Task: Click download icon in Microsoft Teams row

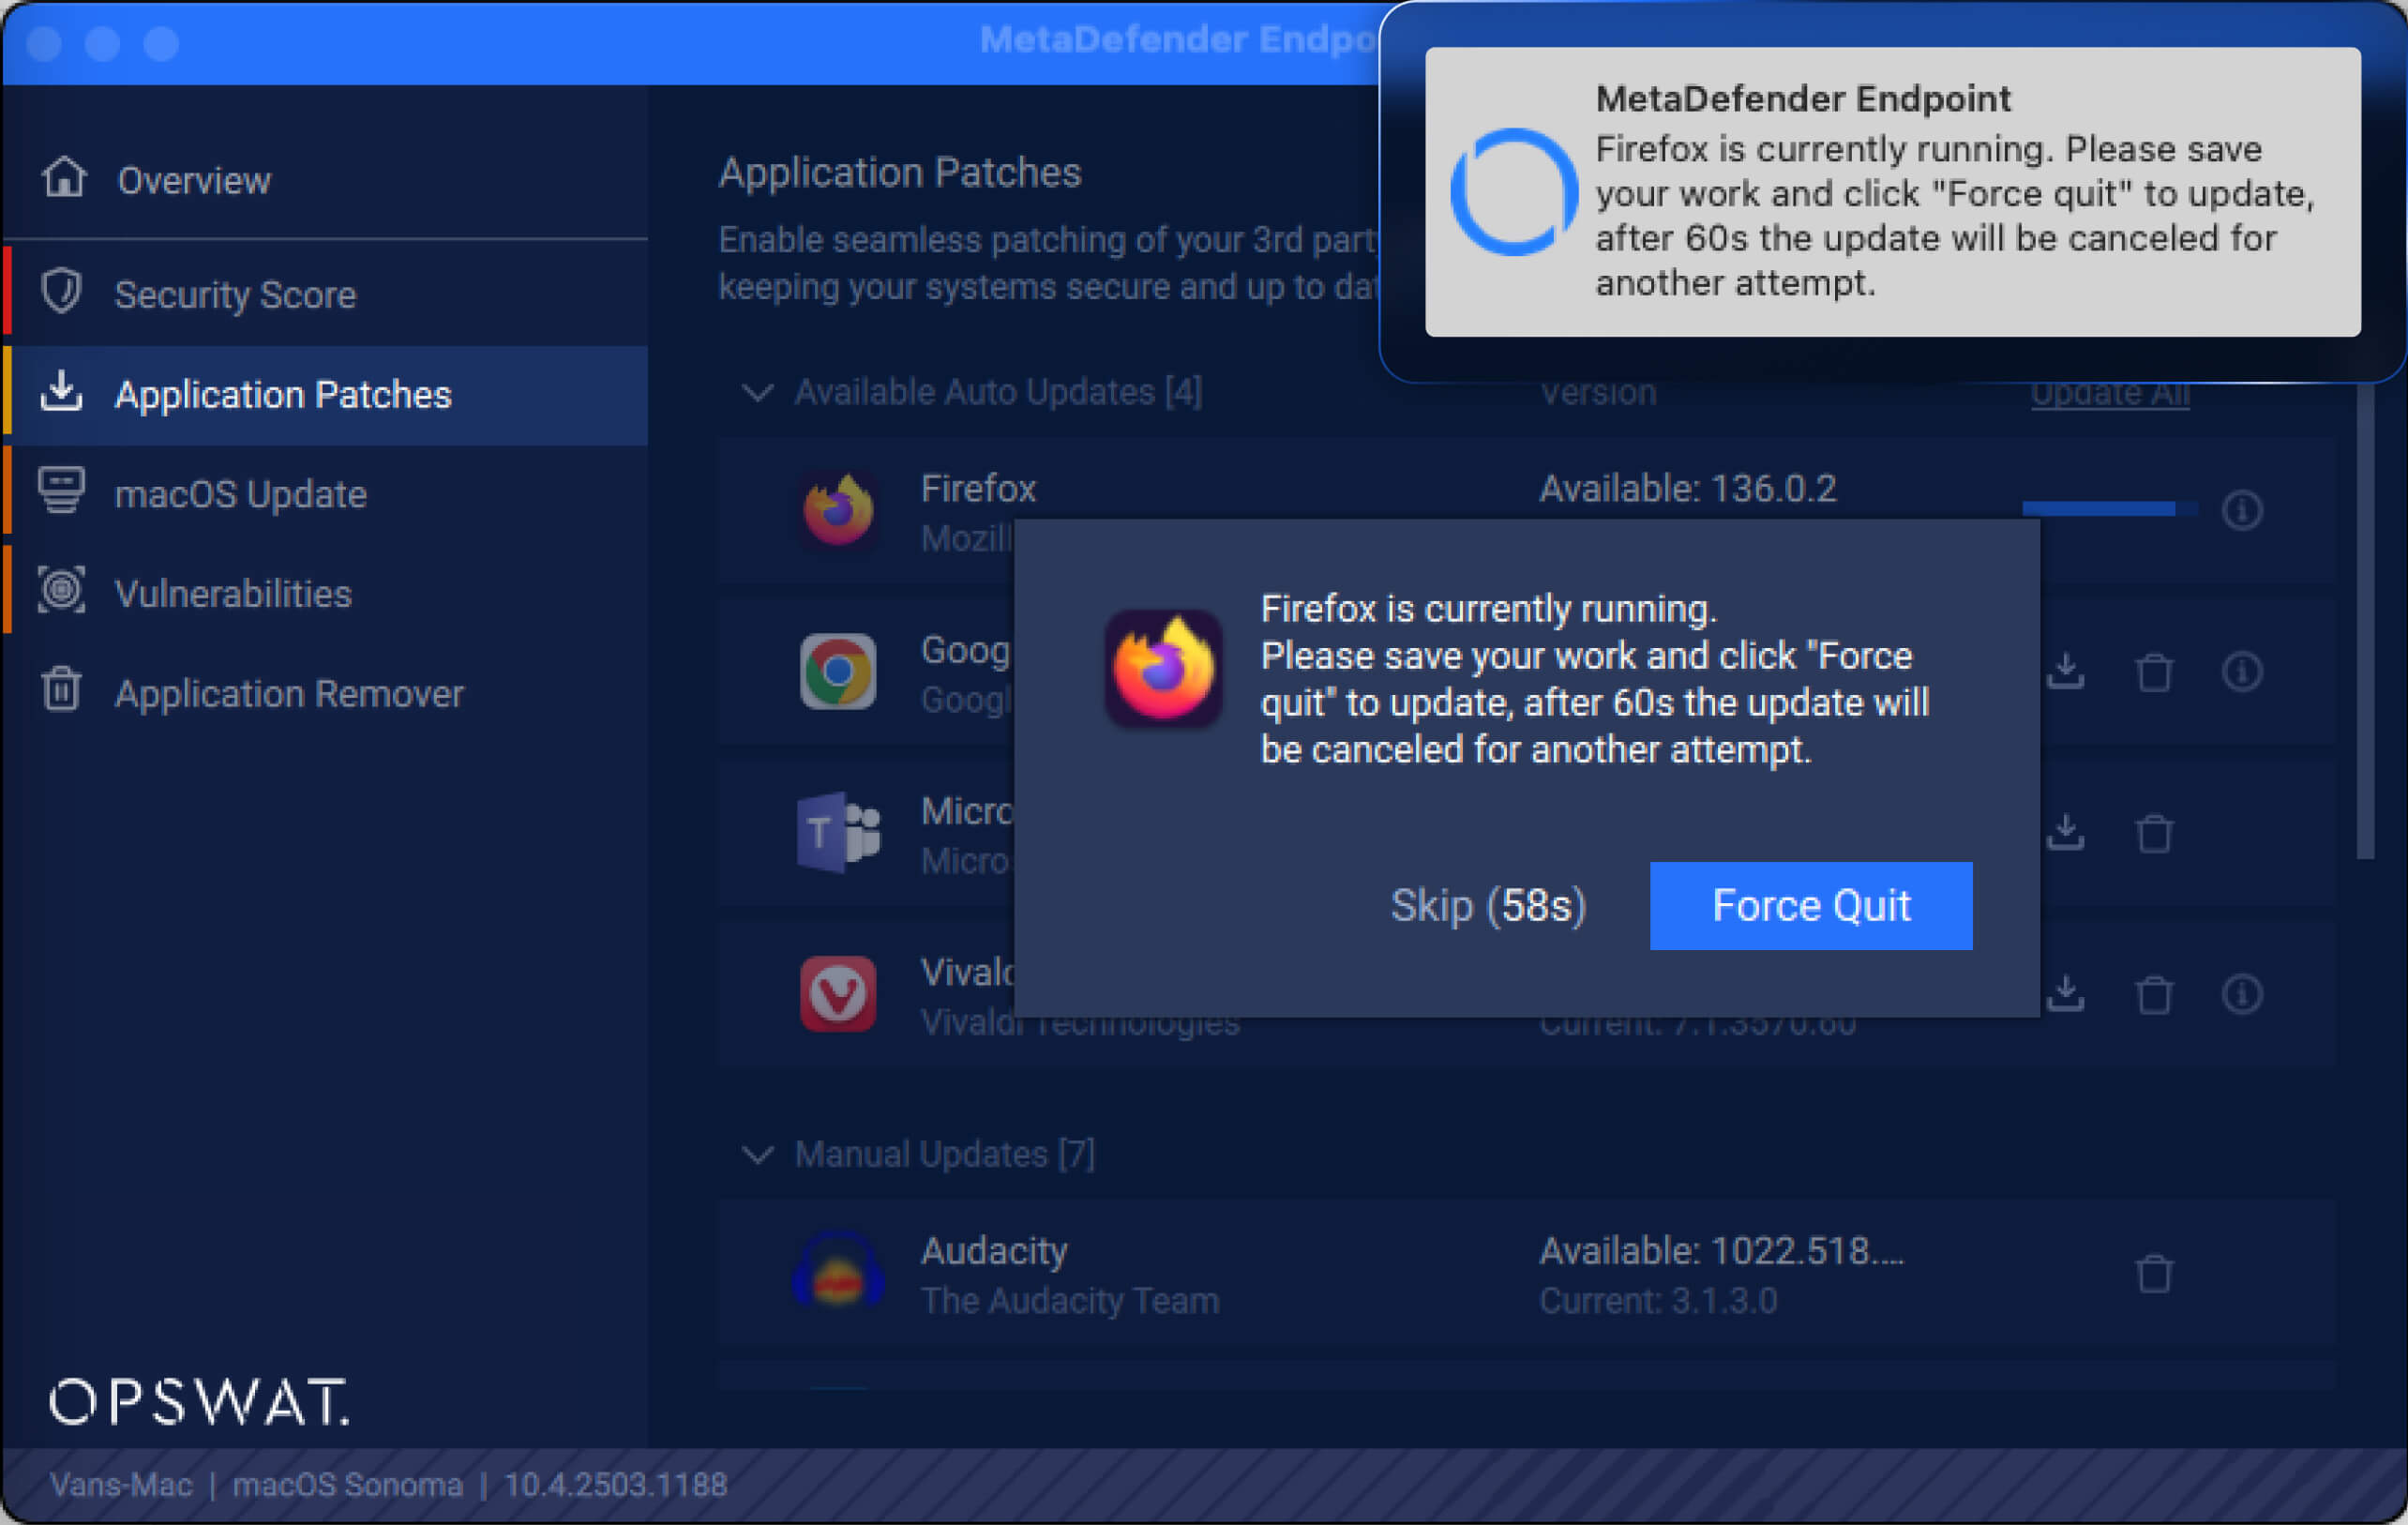Action: (x=2065, y=833)
